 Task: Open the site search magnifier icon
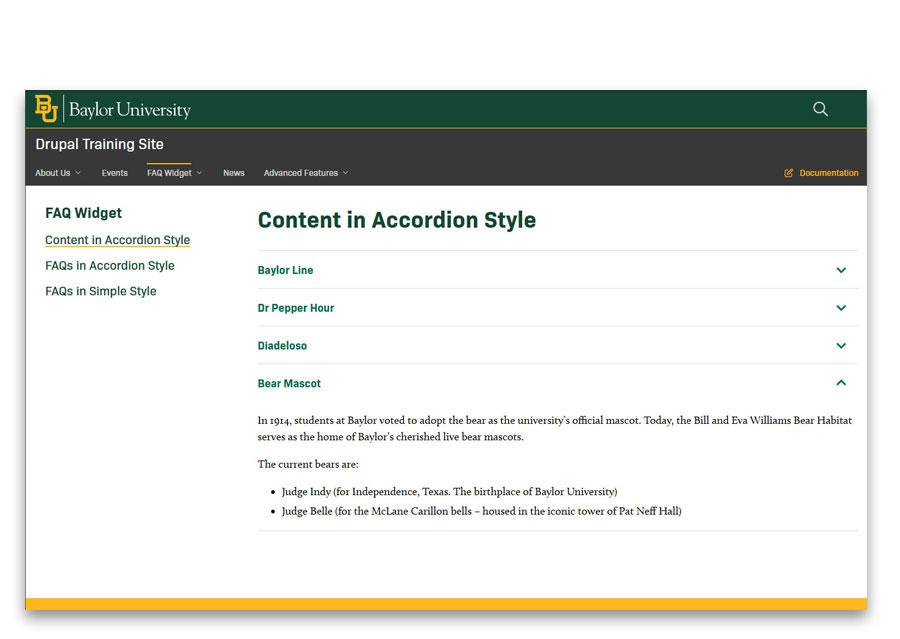pyautogui.click(x=820, y=109)
